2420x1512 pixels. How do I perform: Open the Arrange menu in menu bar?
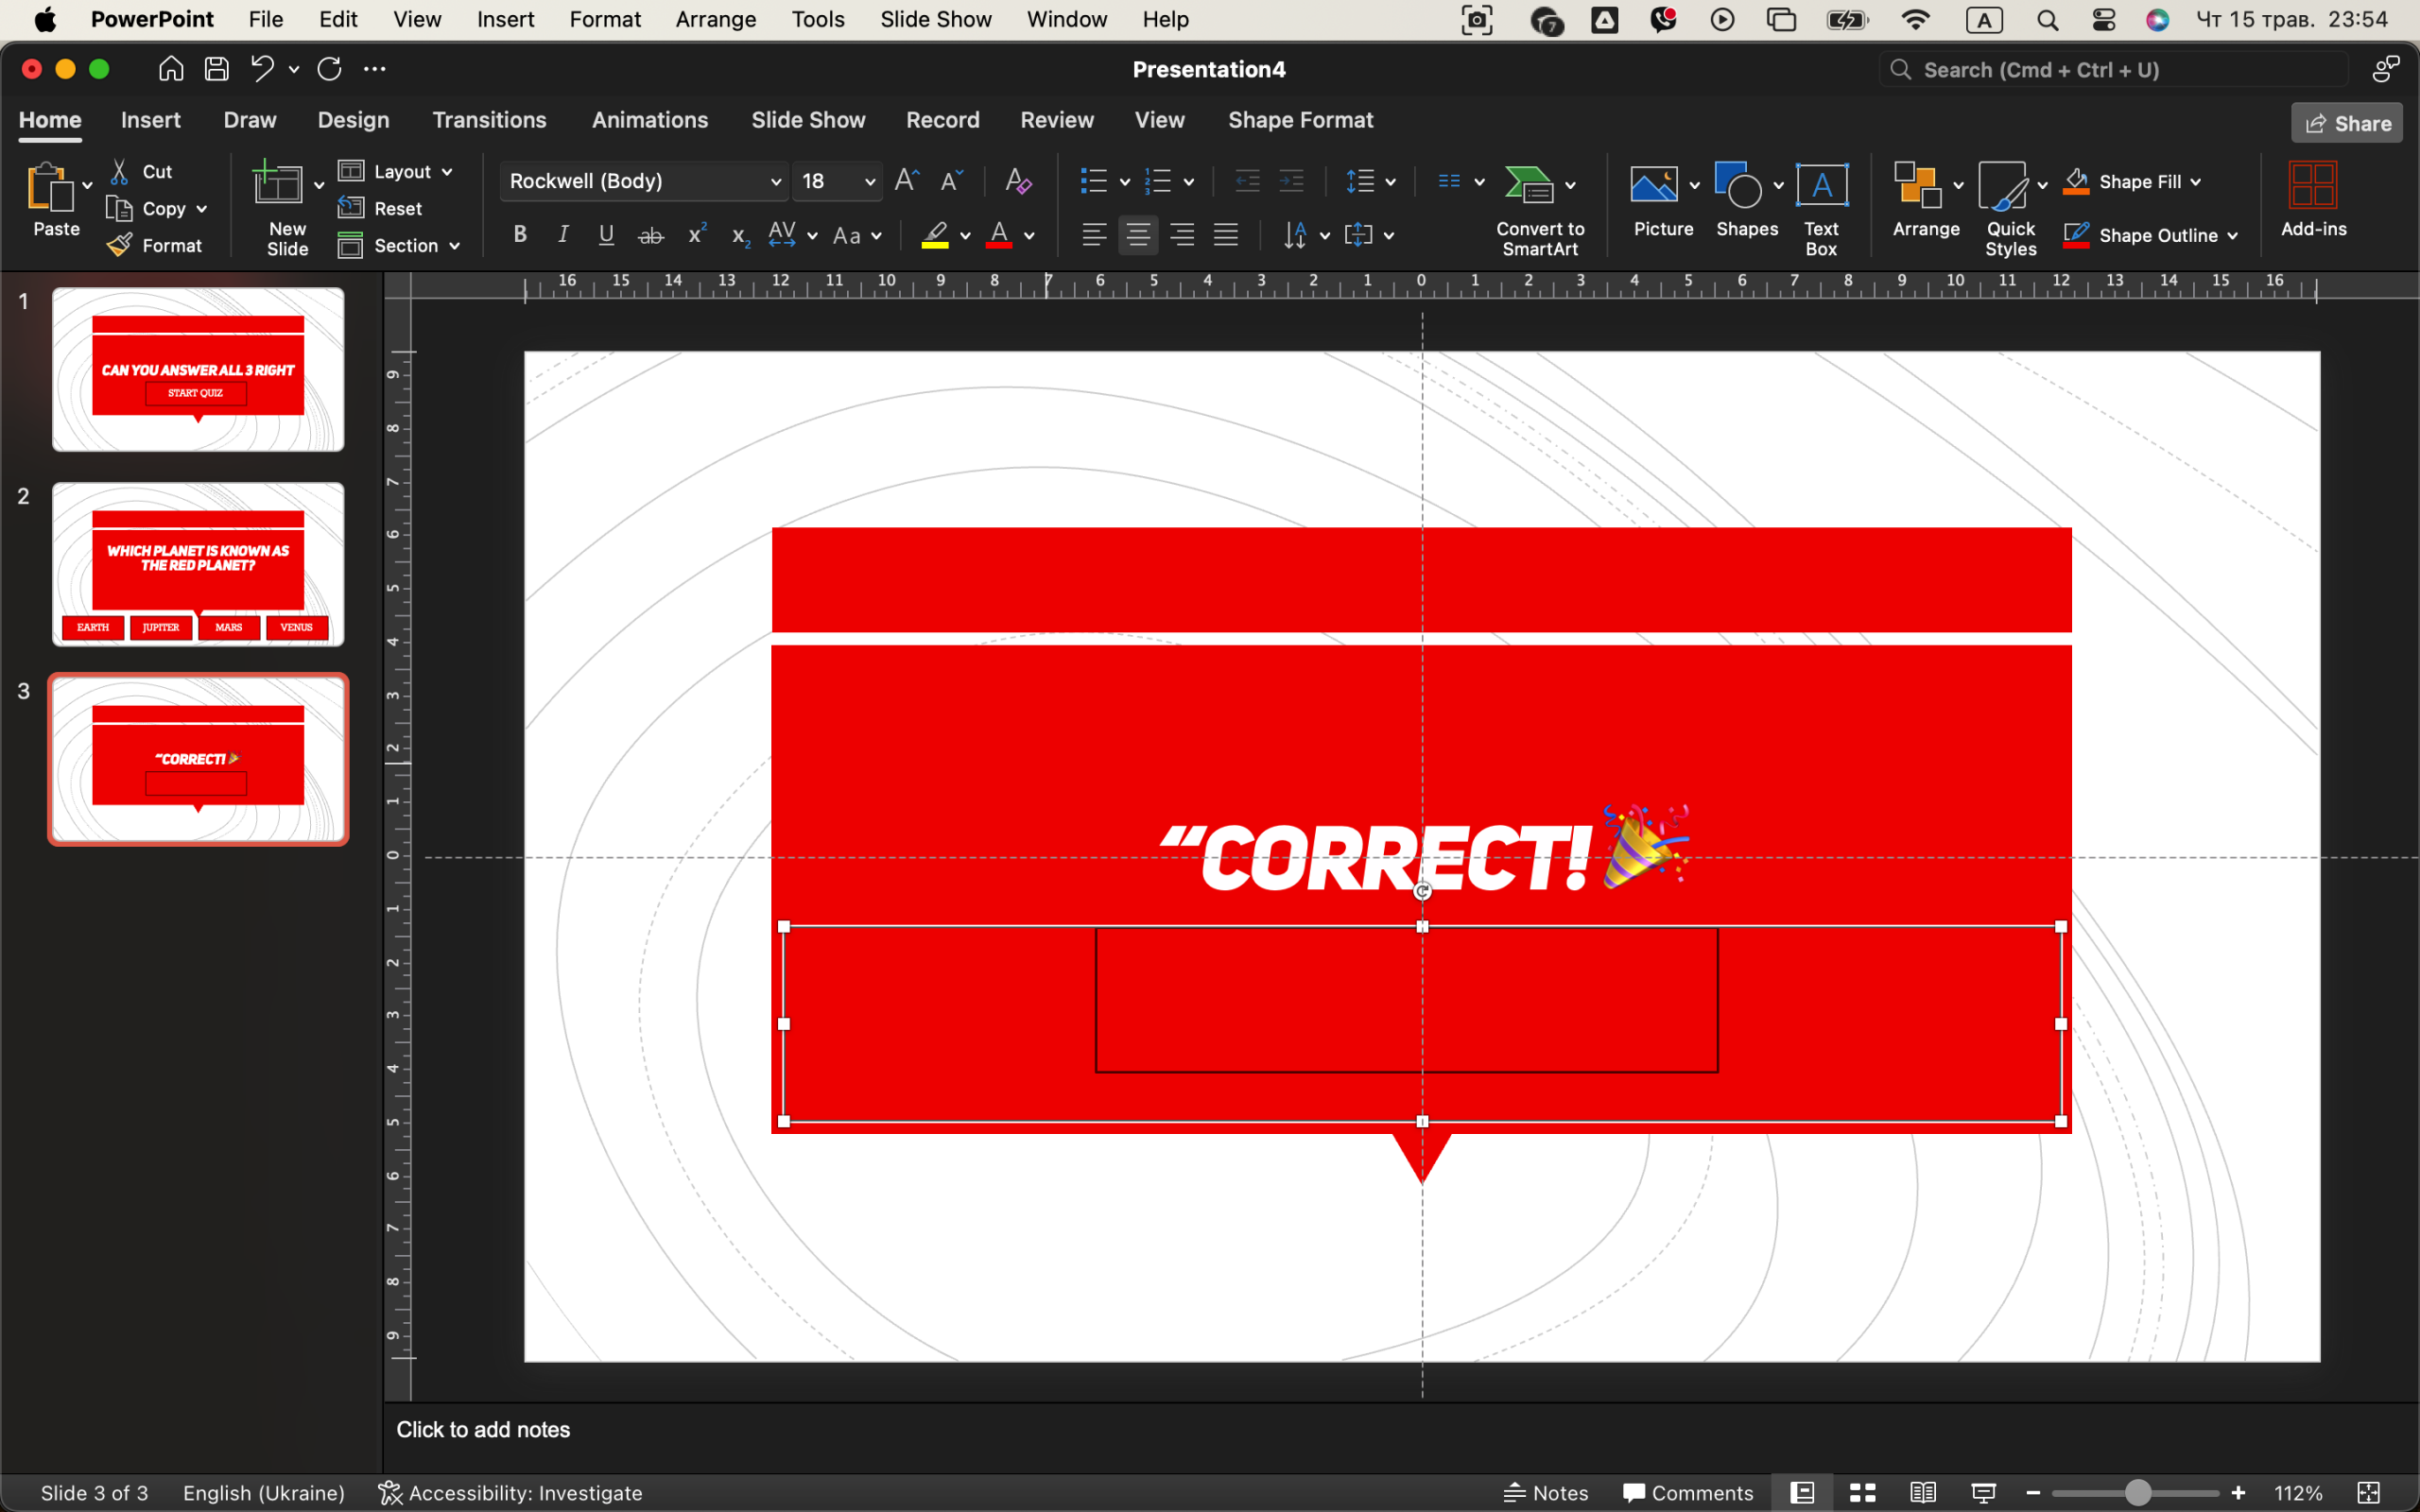[715, 19]
